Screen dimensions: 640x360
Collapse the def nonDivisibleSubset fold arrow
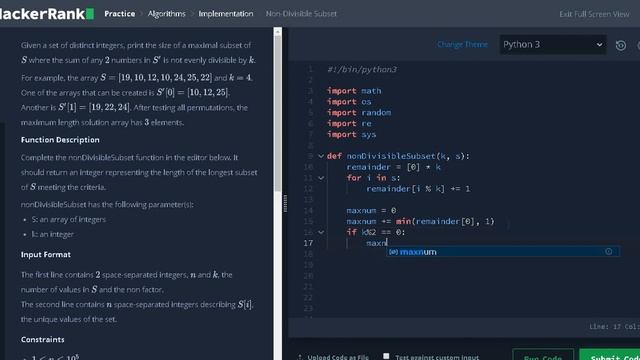(x=321, y=156)
